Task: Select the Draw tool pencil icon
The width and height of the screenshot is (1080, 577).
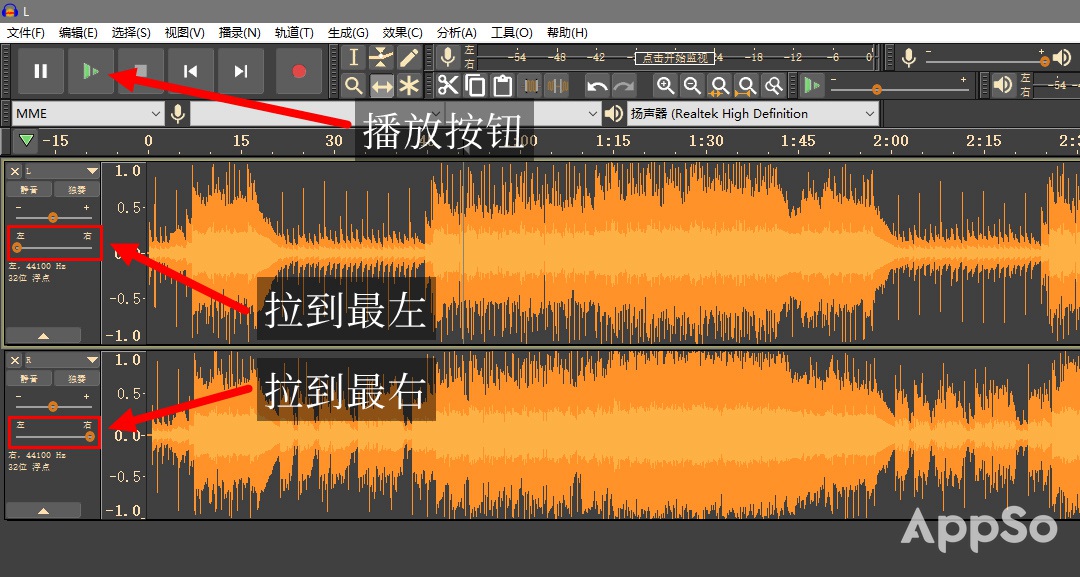Action: [x=408, y=57]
